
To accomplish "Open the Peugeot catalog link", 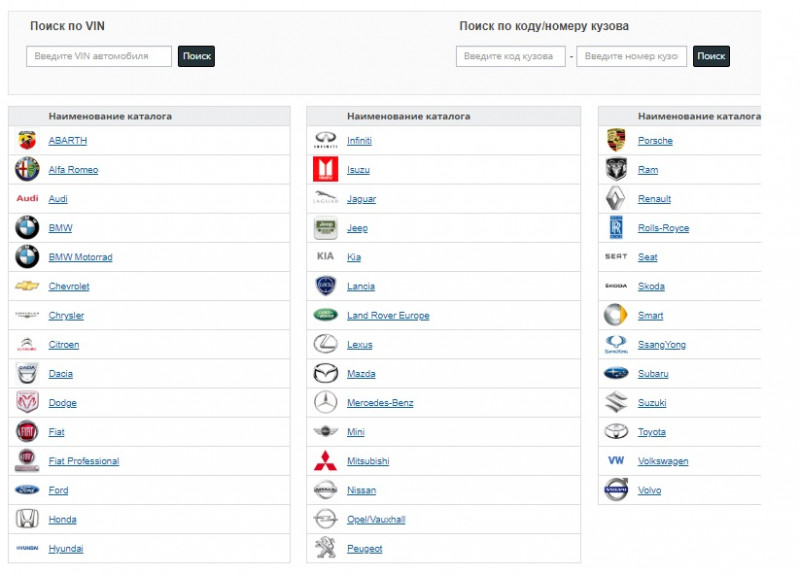I will [364, 548].
